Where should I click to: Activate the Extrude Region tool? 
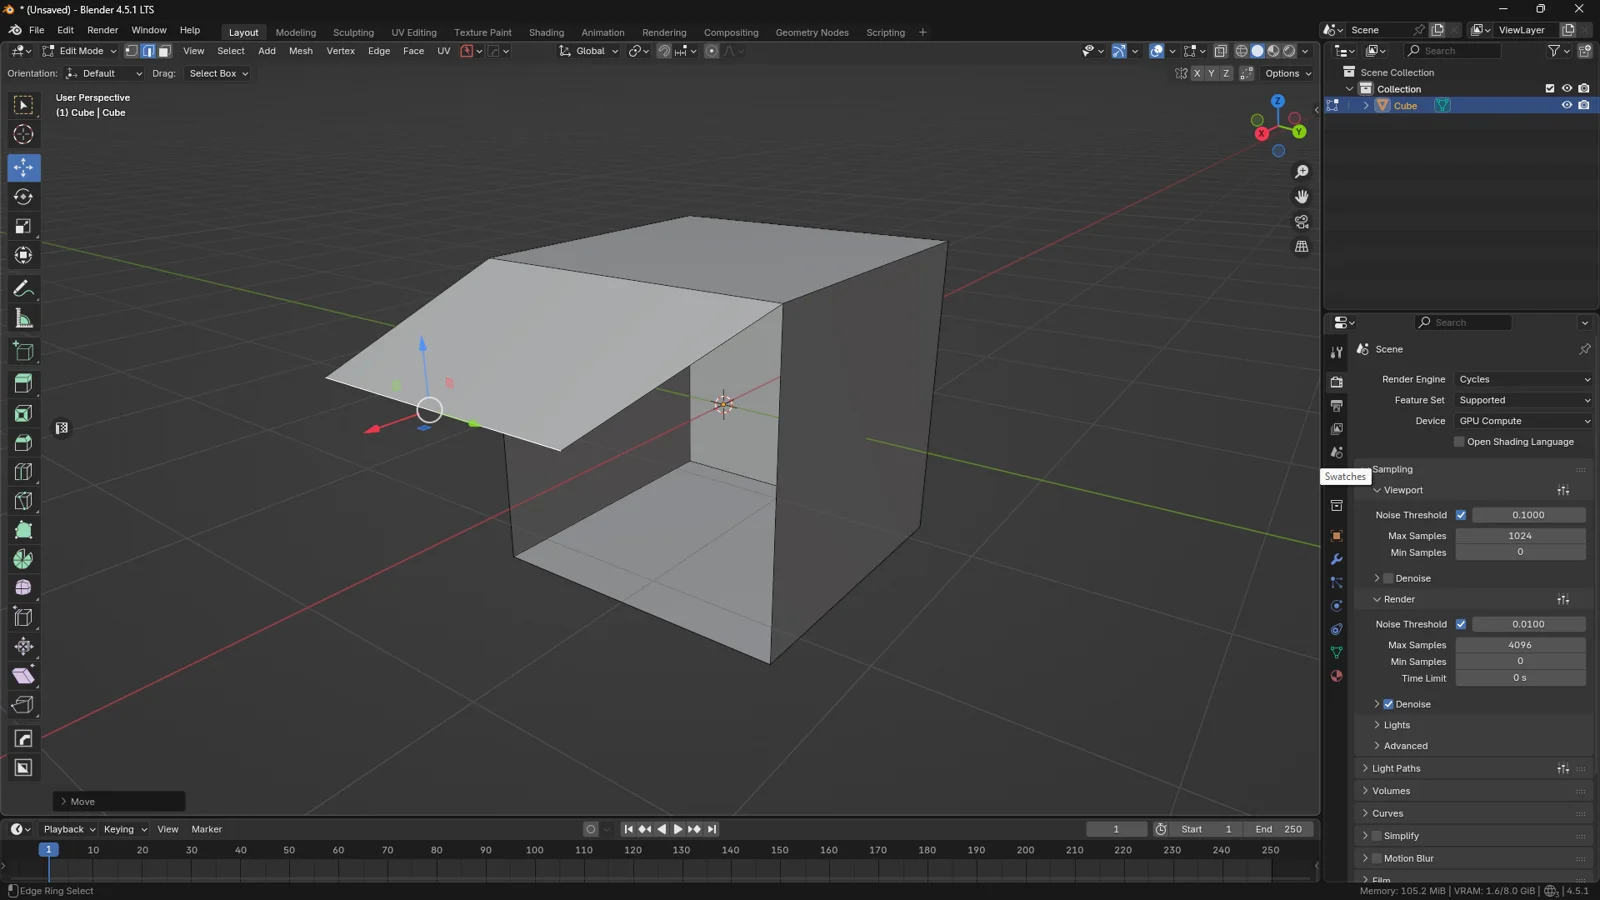click(x=23, y=384)
